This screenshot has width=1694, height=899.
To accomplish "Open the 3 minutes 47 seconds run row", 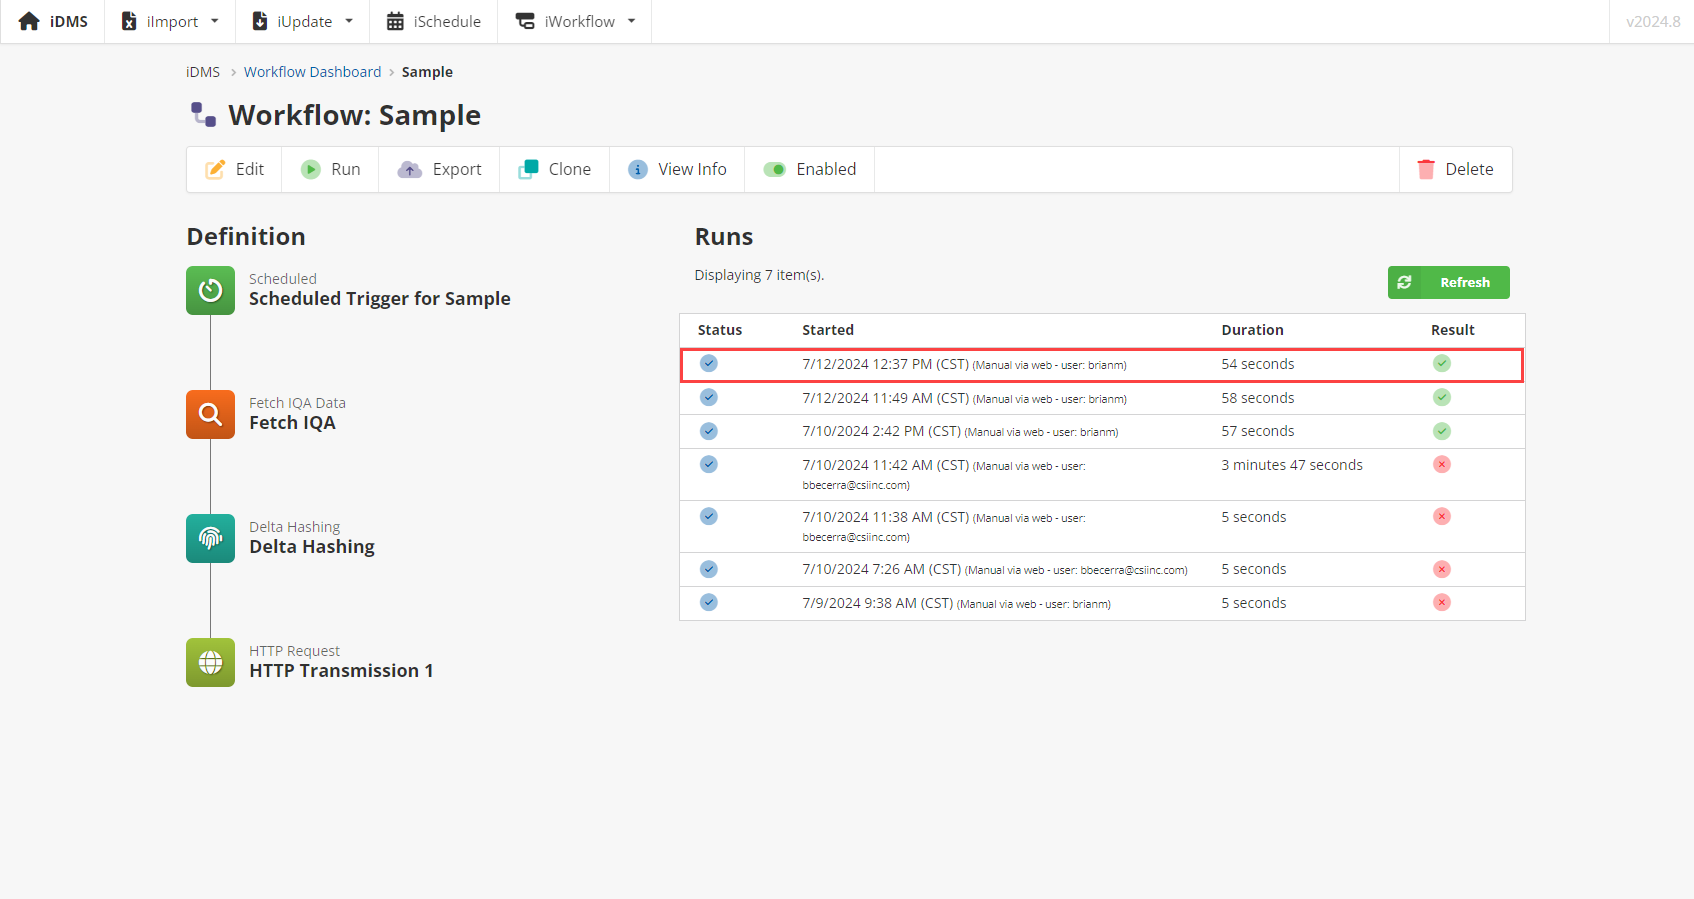I will pos(1100,474).
